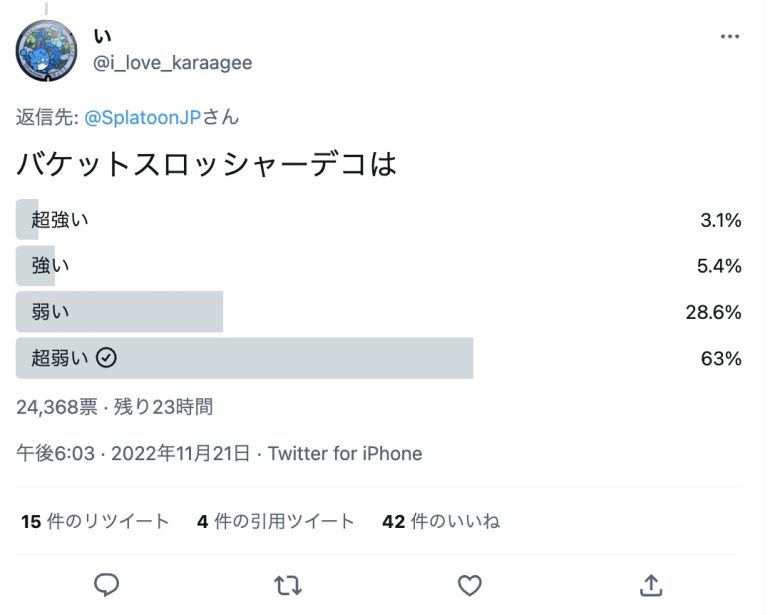View the 4 件の引用ツイート list
The width and height of the screenshot is (780, 615).
coord(276,521)
